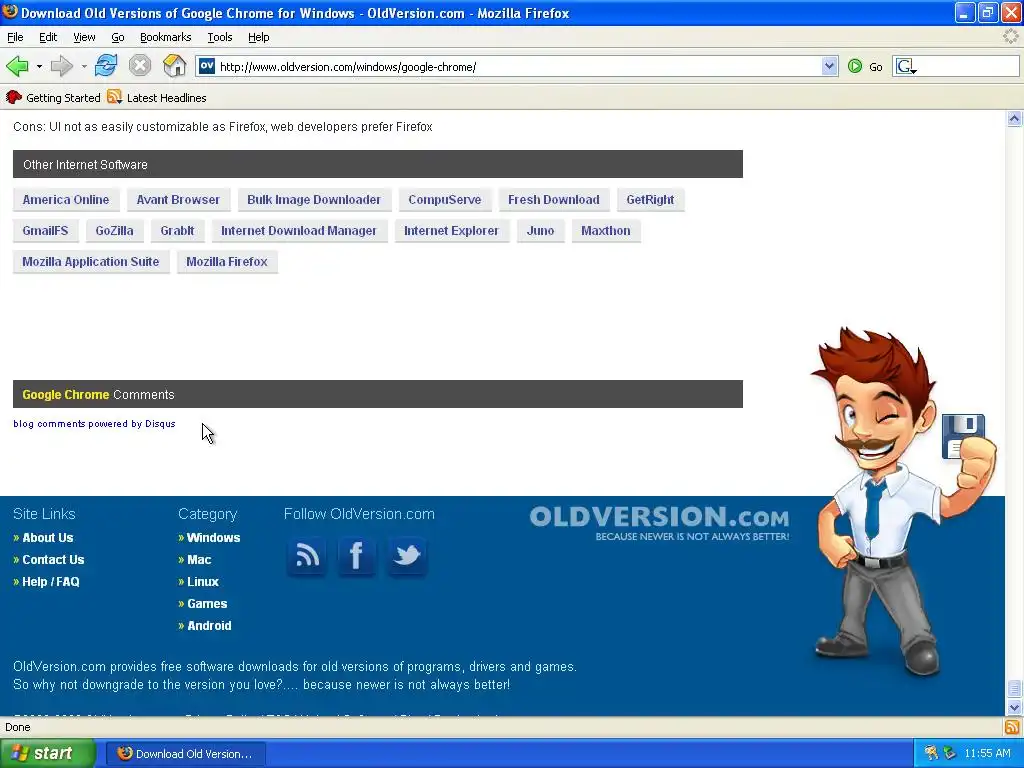Open the Contact Us footer link

tap(54, 560)
